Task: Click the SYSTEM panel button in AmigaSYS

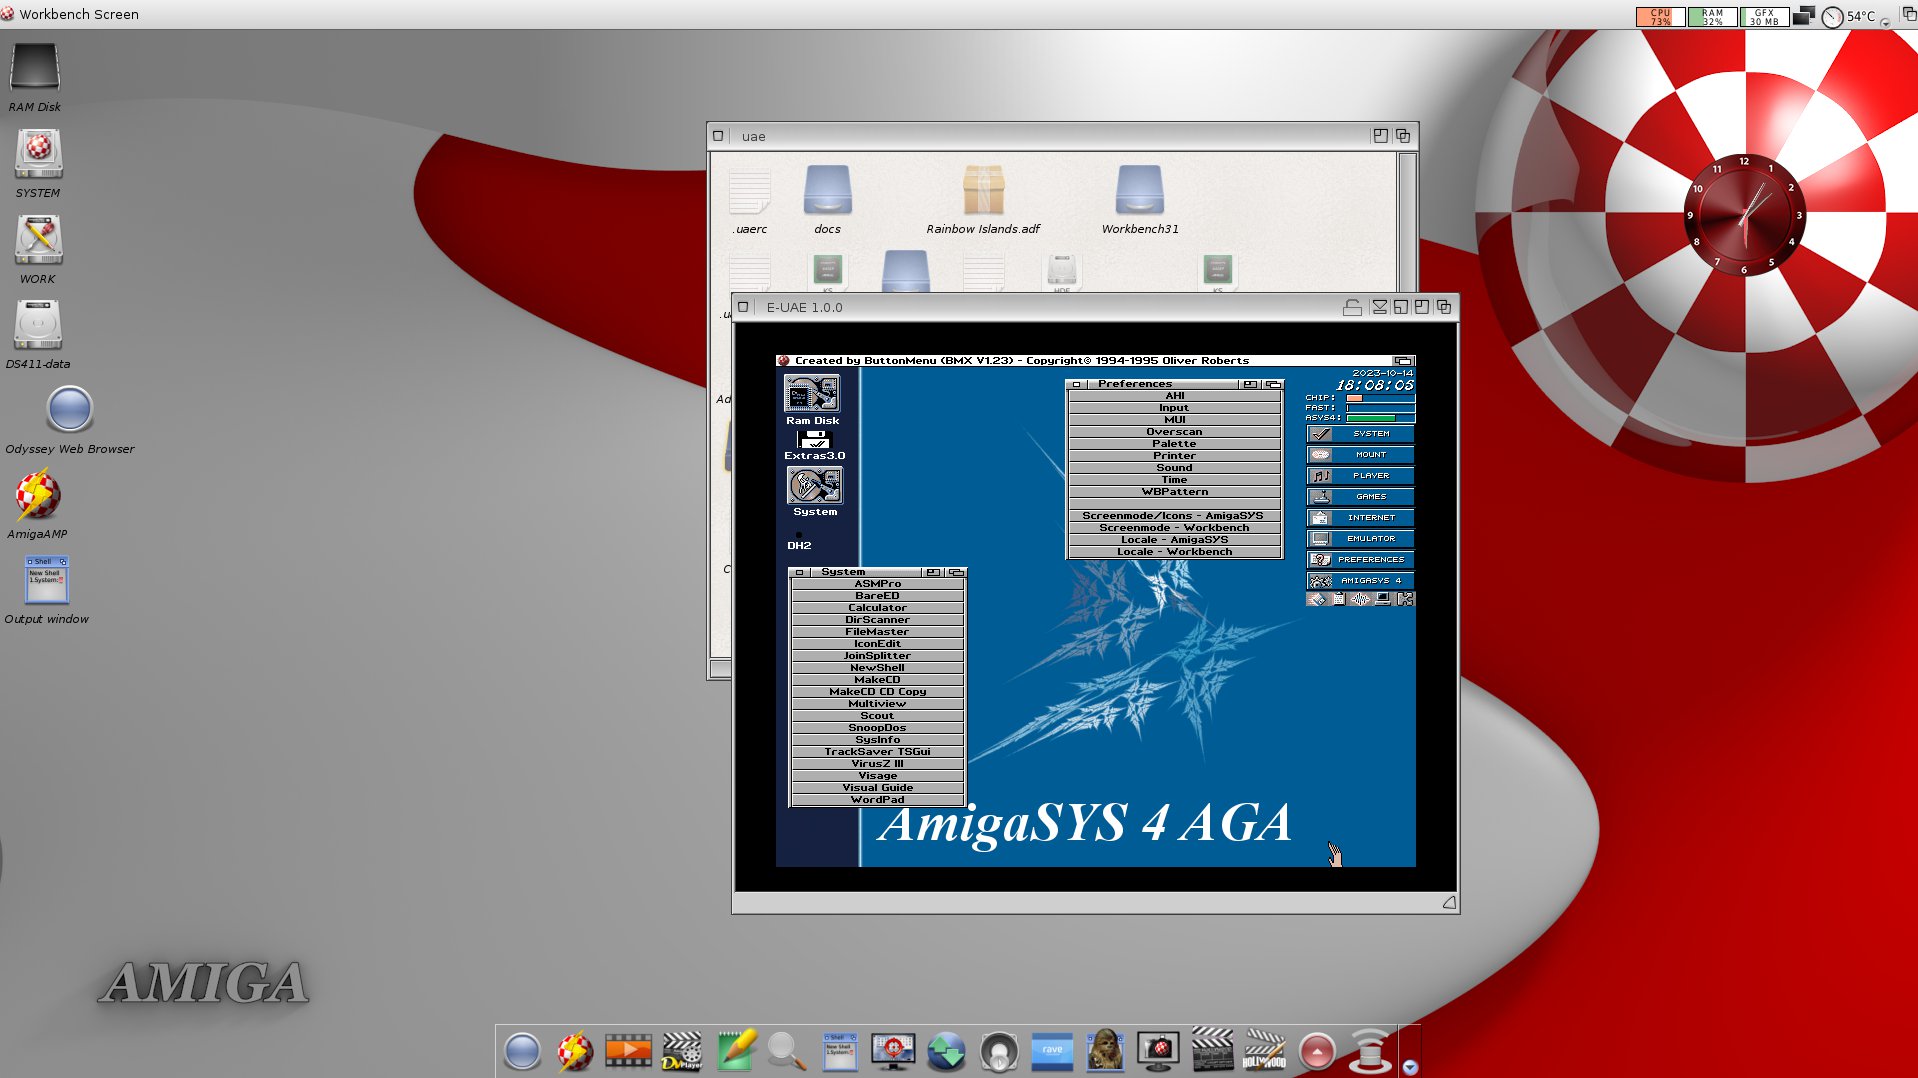Action: [1360, 434]
